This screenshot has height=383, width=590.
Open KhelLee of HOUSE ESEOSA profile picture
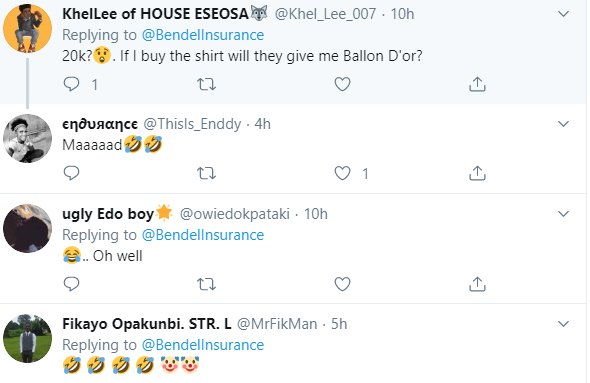click(x=27, y=29)
